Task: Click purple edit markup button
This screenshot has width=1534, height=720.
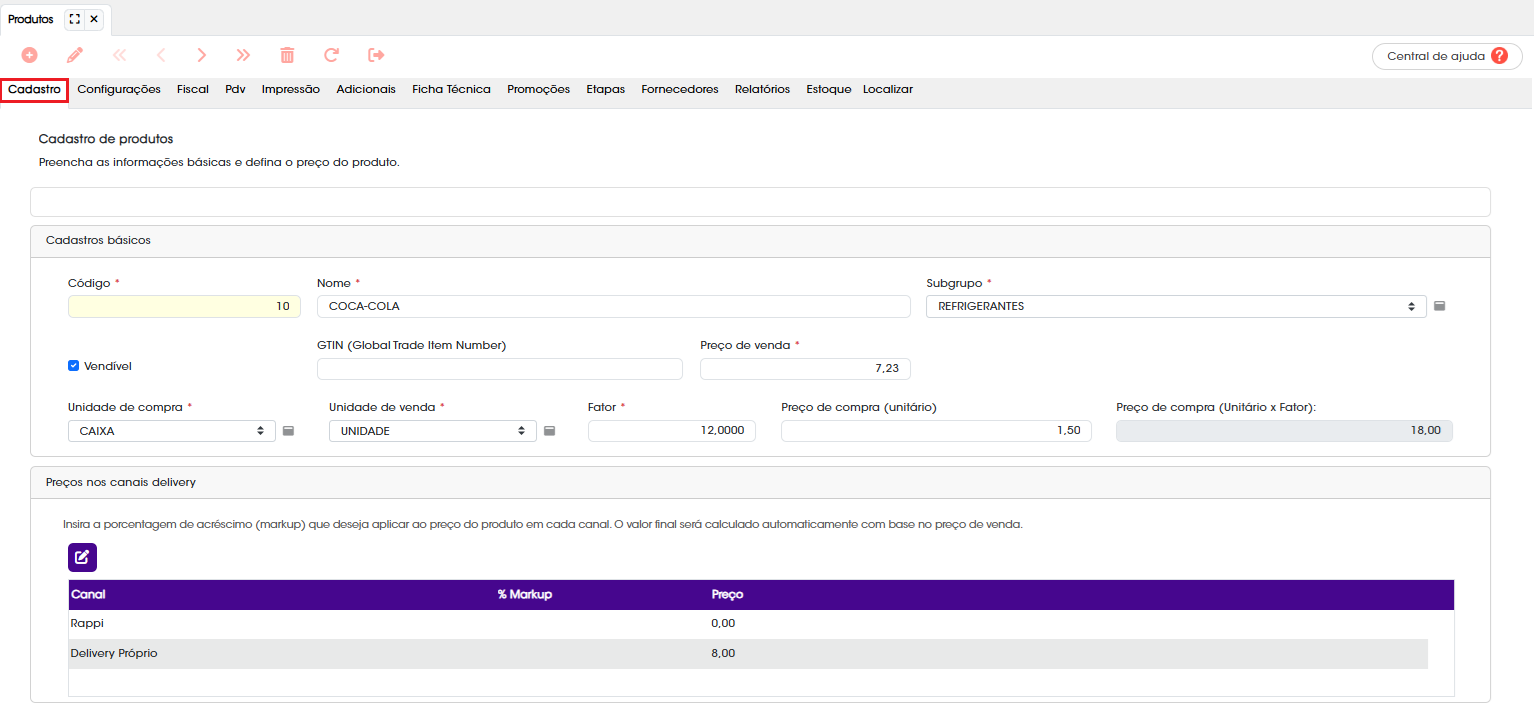Action: click(x=82, y=557)
